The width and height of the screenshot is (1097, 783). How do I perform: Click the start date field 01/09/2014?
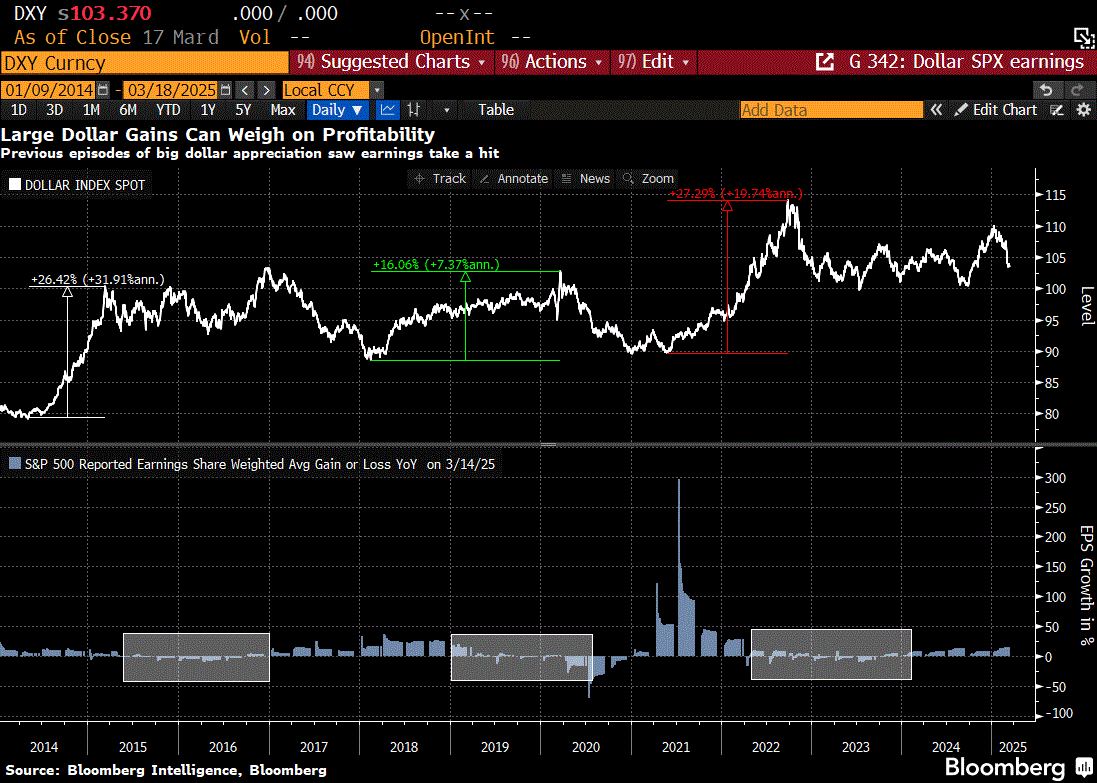coord(50,90)
